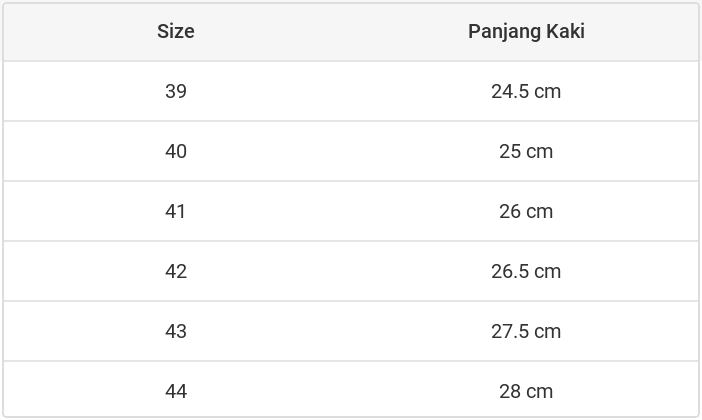Click the row listing 40 and 25 cm
The width and height of the screenshot is (702, 420).
(350, 151)
